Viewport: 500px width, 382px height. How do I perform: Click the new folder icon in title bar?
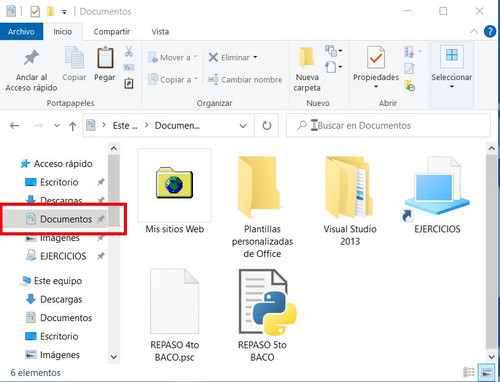coord(50,12)
